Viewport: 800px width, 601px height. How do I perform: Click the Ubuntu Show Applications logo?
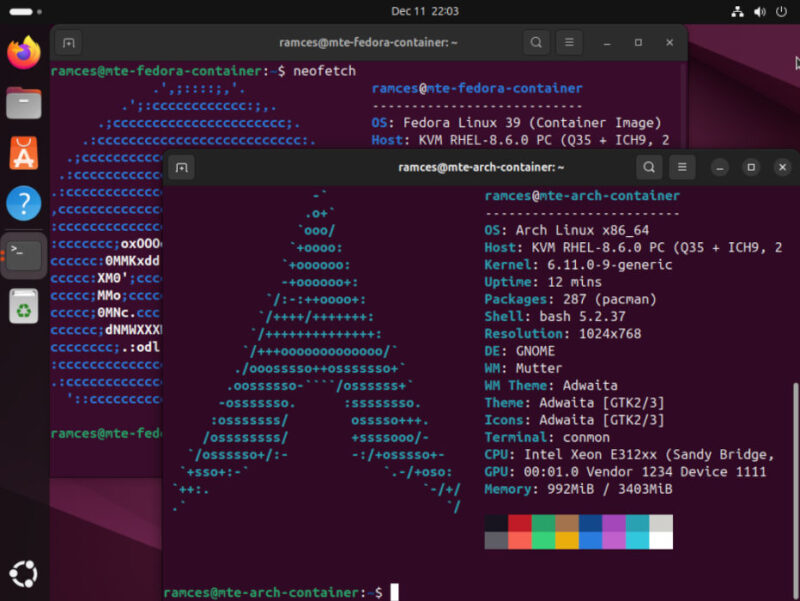pos(22,573)
